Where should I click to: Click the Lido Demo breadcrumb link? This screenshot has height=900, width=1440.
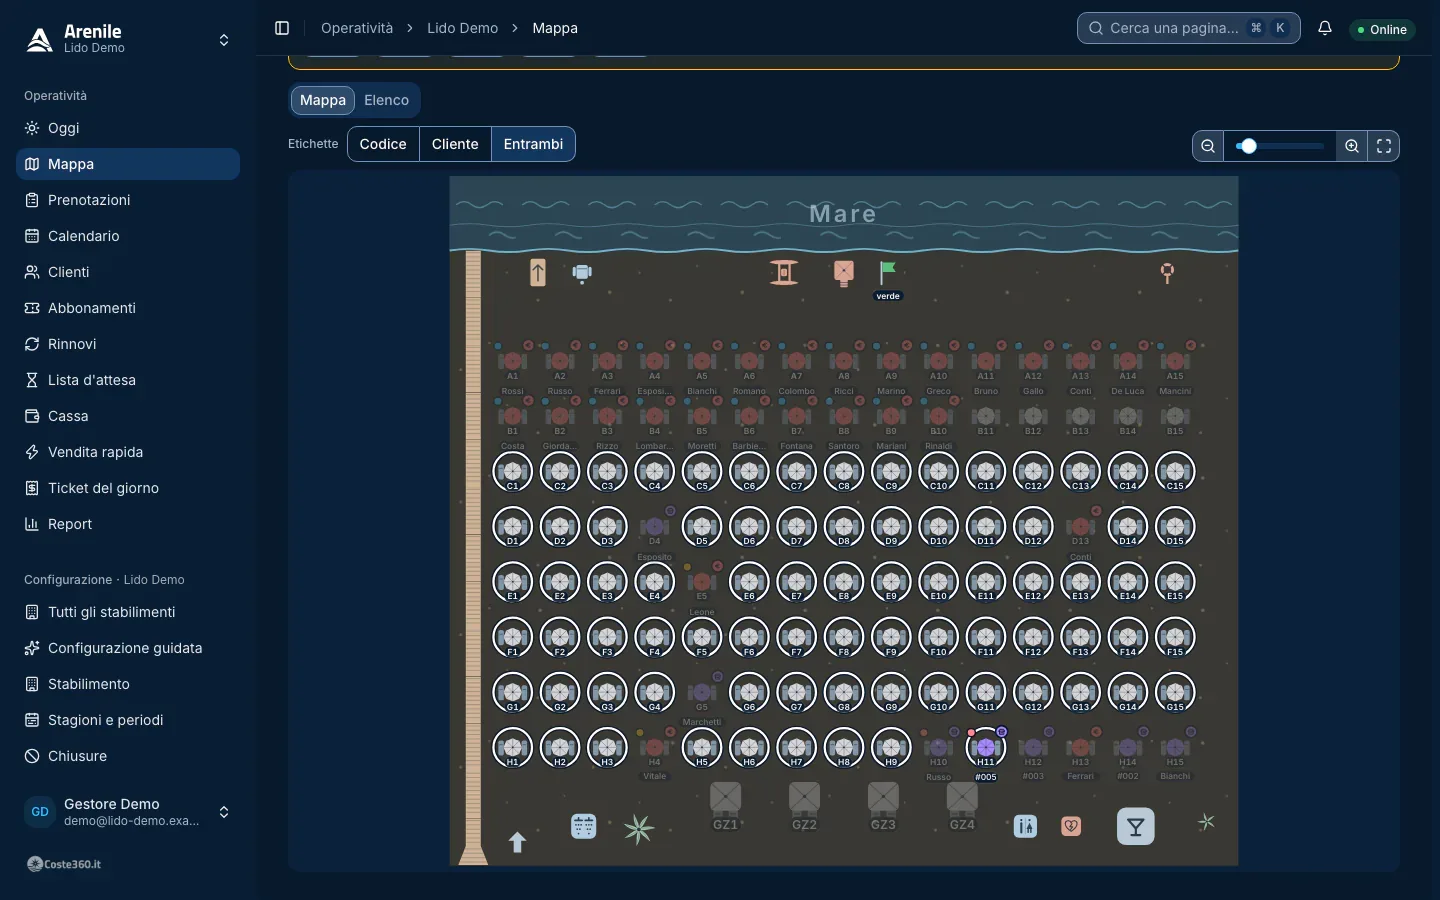[462, 28]
